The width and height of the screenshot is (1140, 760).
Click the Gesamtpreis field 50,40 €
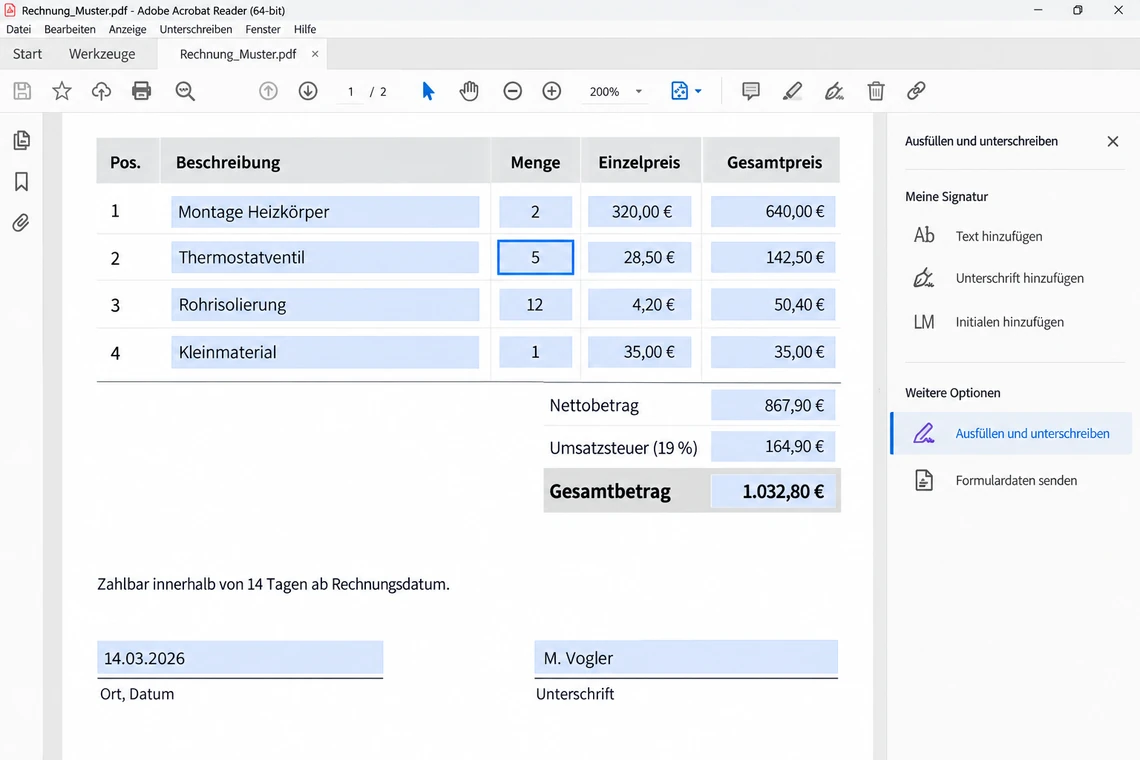[773, 305]
